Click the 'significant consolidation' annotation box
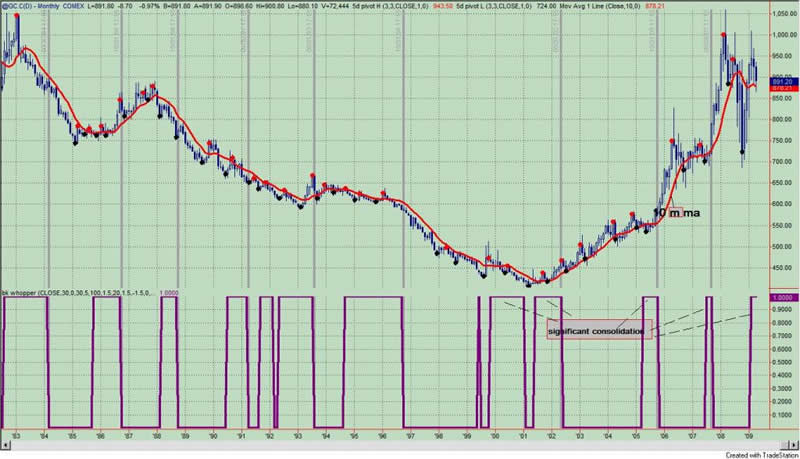Screen dimensions: 800x459 (599, 331)
